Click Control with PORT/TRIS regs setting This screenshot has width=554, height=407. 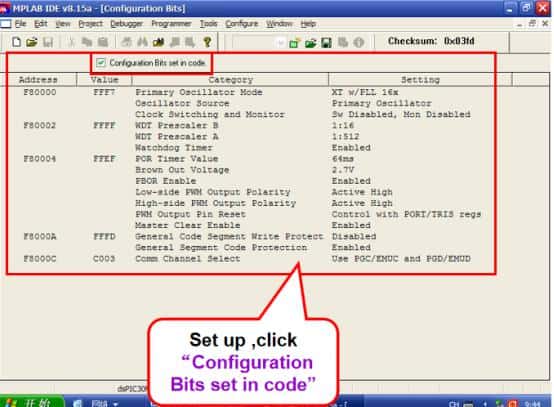click(x=406, y=214)
